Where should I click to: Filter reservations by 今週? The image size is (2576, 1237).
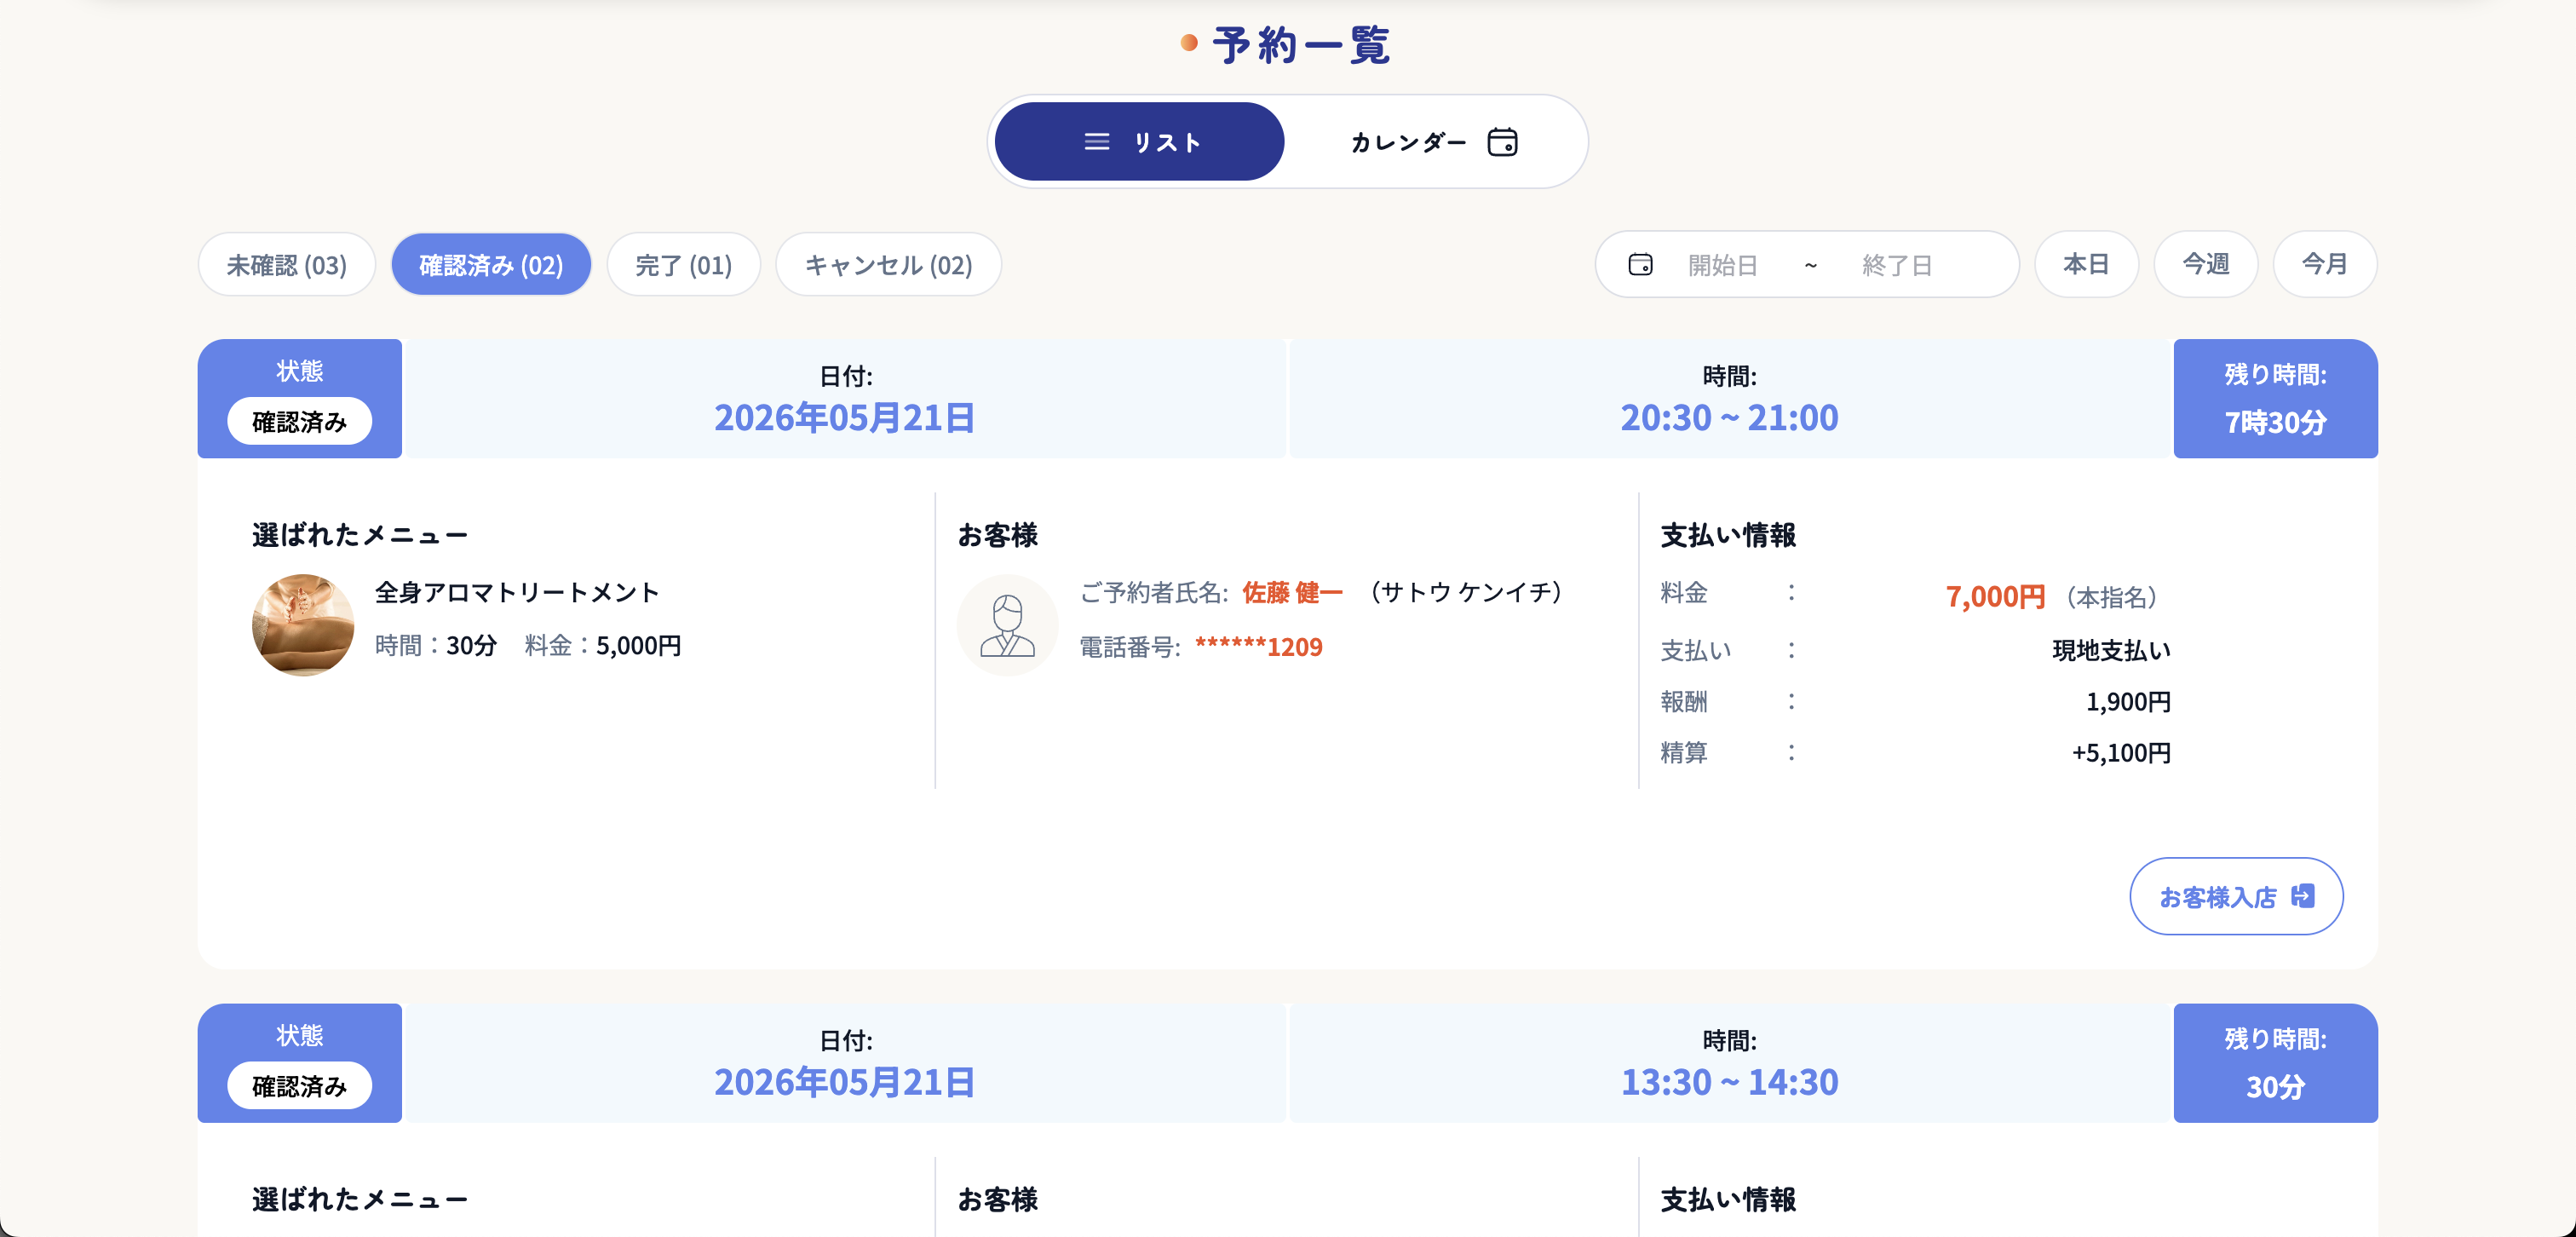[x=2205, y=265]
